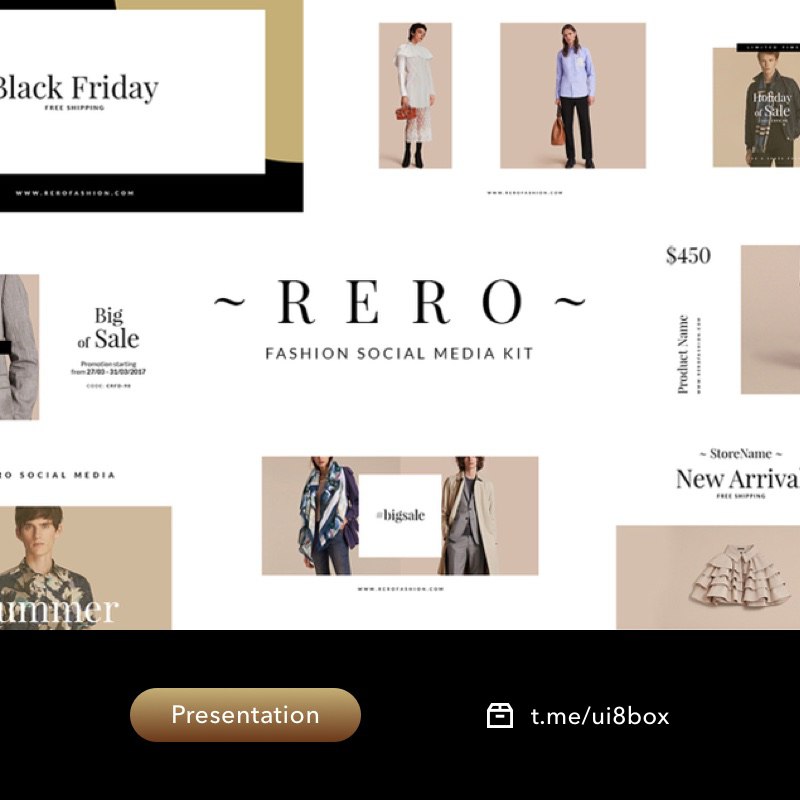
Task: Click the StoreName text above New Arrival
Action: click(740, 454)
